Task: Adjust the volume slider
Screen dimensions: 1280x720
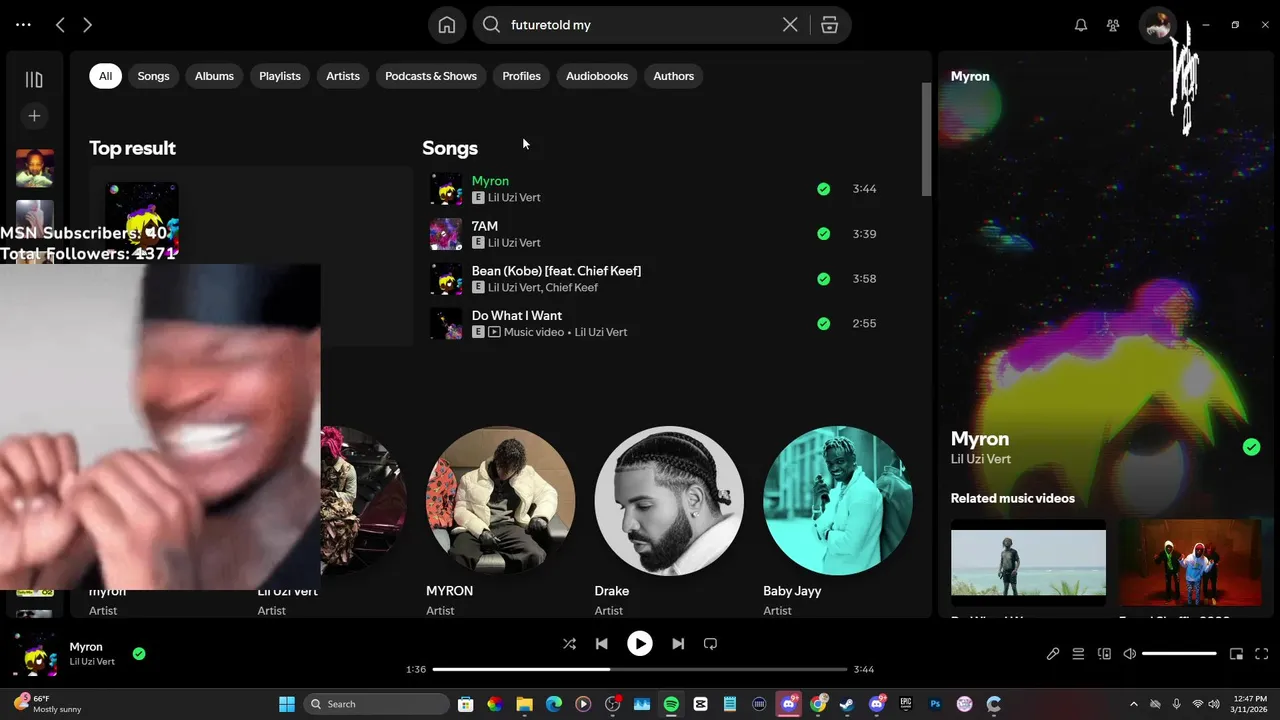Action: pyautogui.click(x=1179, y=654)
